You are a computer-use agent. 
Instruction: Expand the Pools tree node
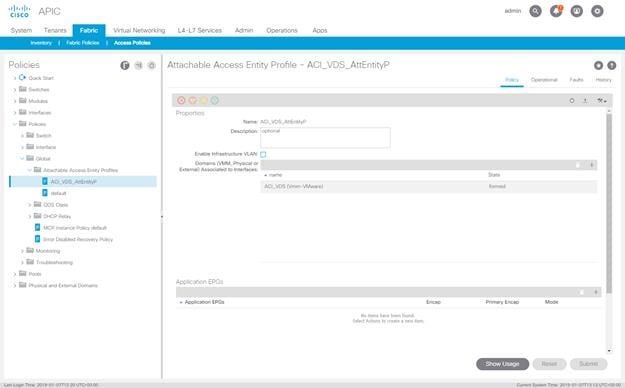(x=15, y=274)
